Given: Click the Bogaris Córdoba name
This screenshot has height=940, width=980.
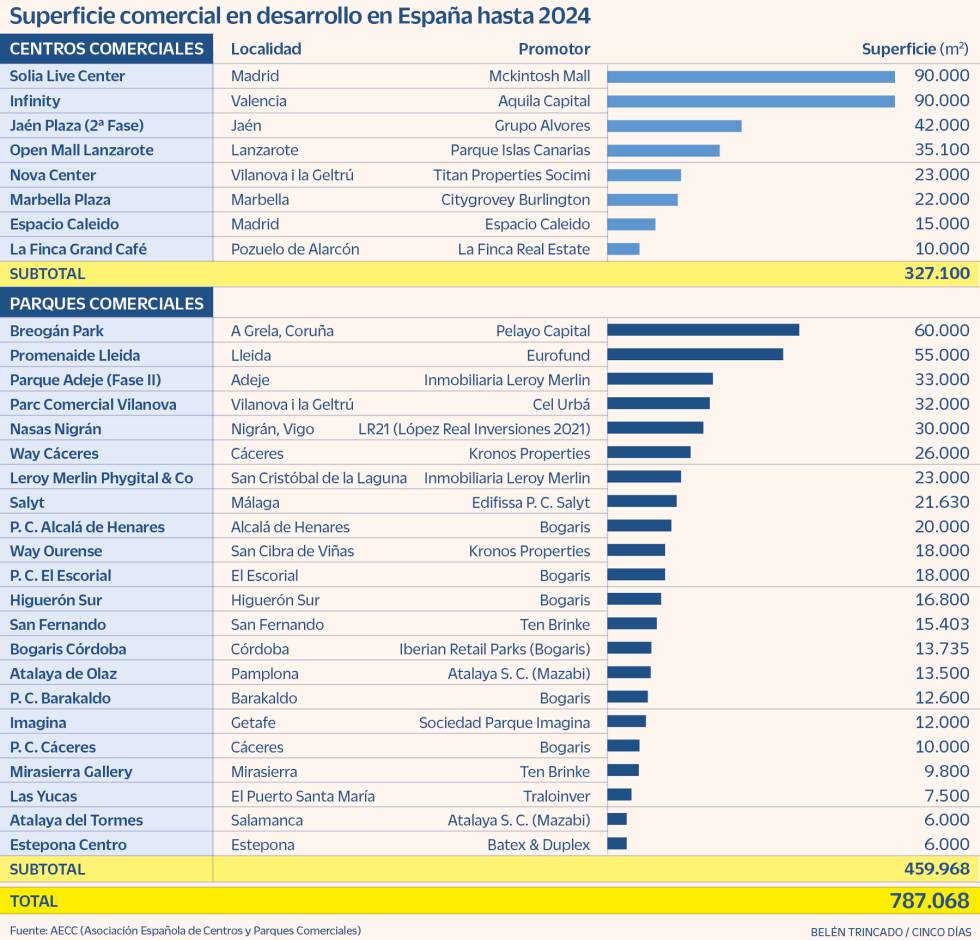Looking at the screenshot, I should (x=68, y=649).
